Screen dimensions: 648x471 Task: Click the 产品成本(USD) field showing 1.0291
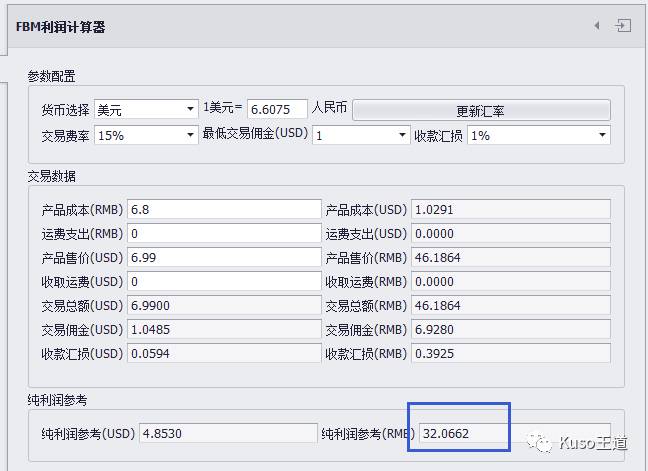(x=510, y=210)
